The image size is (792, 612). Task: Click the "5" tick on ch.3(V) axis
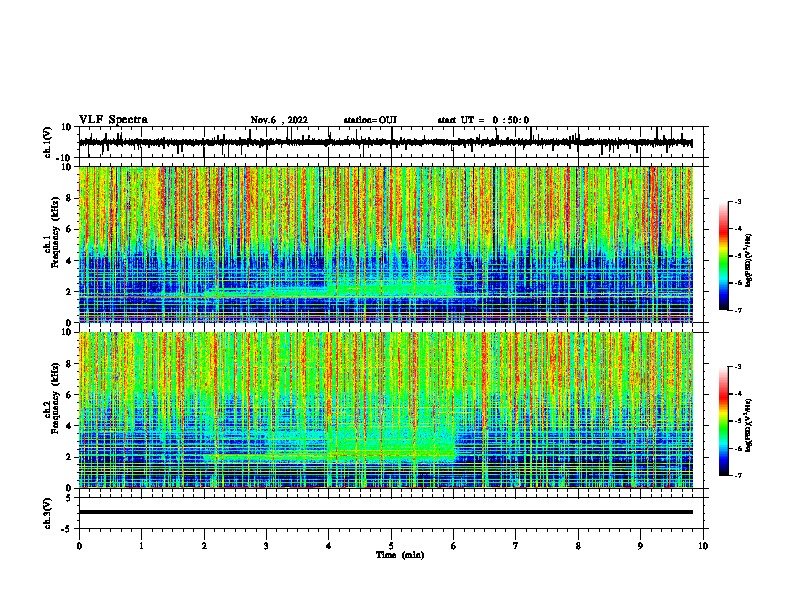tap(70, 498)
